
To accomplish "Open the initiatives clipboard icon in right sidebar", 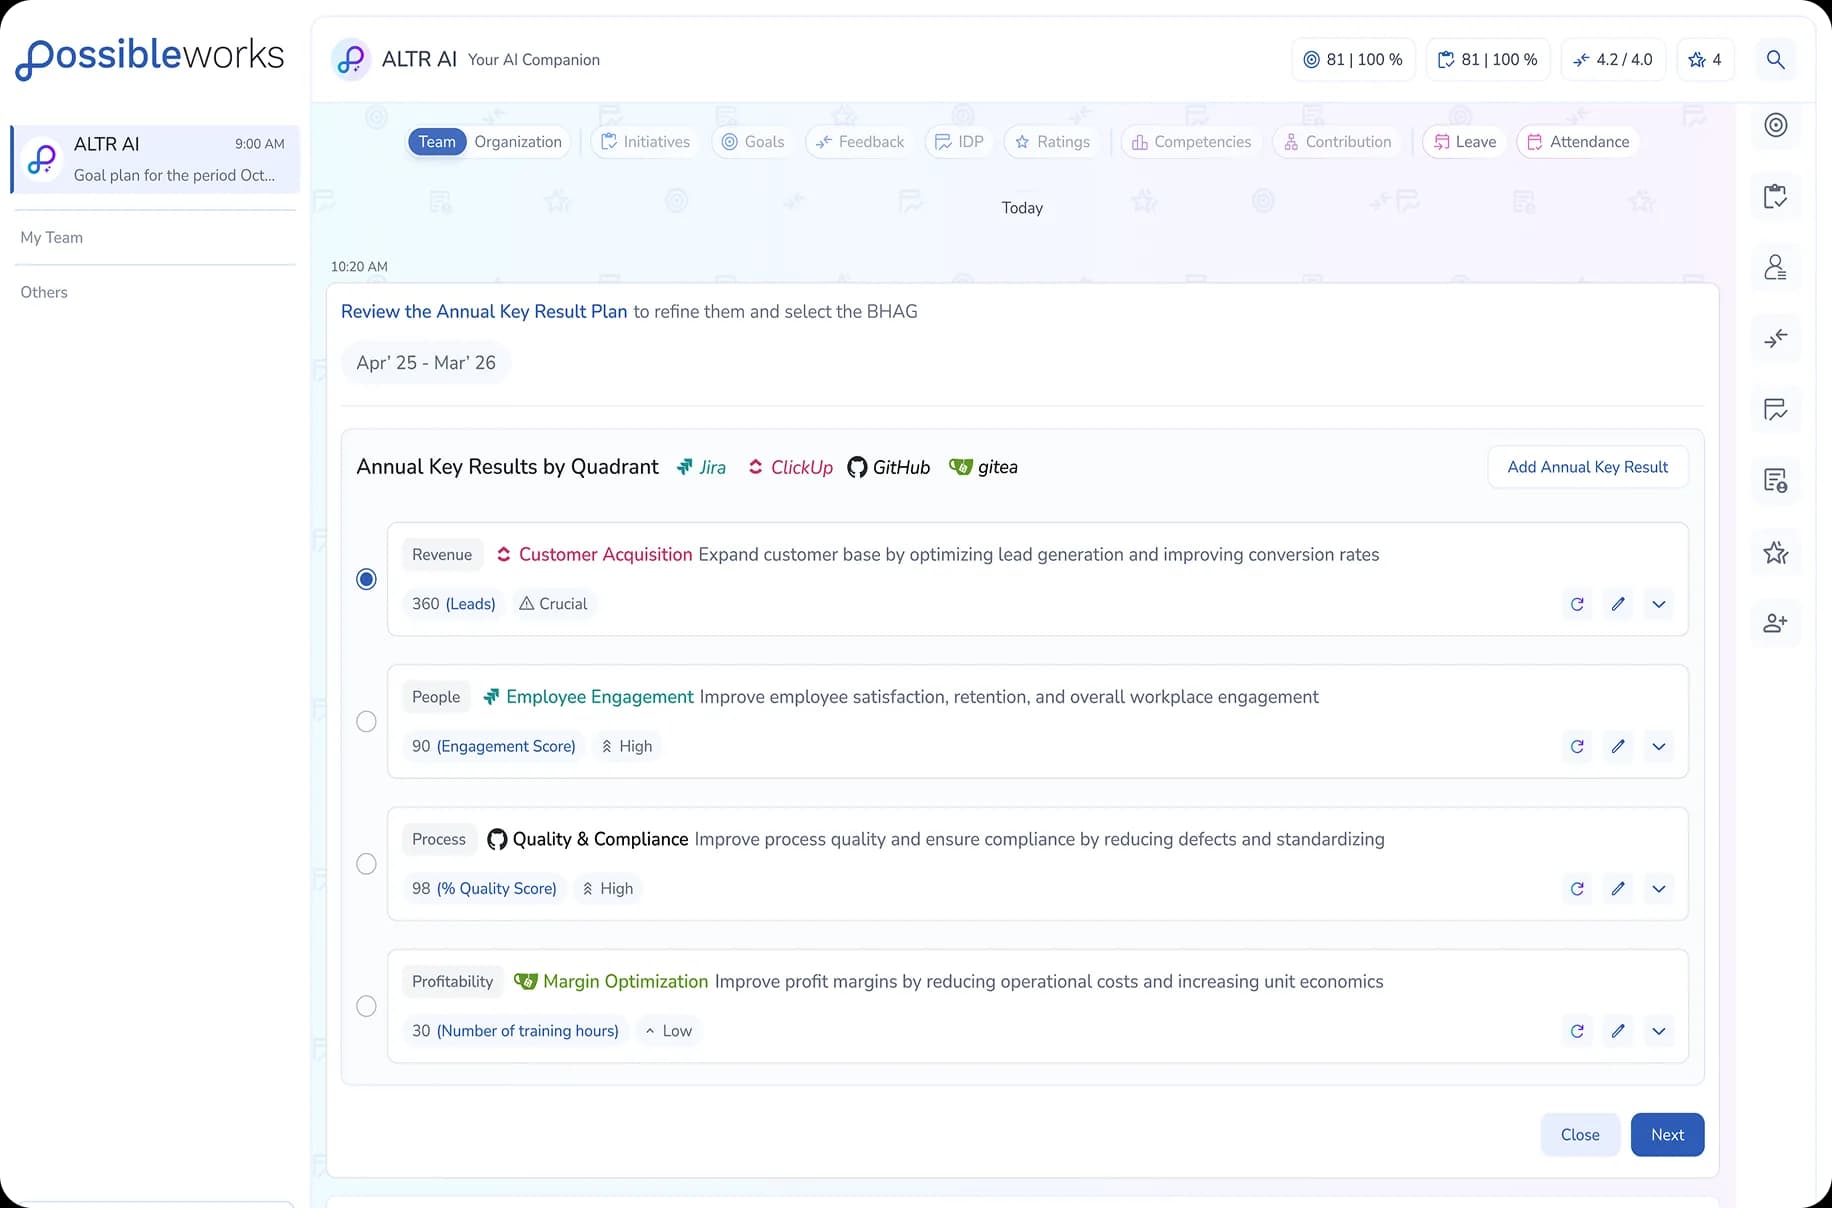I will click(1775, 196).
